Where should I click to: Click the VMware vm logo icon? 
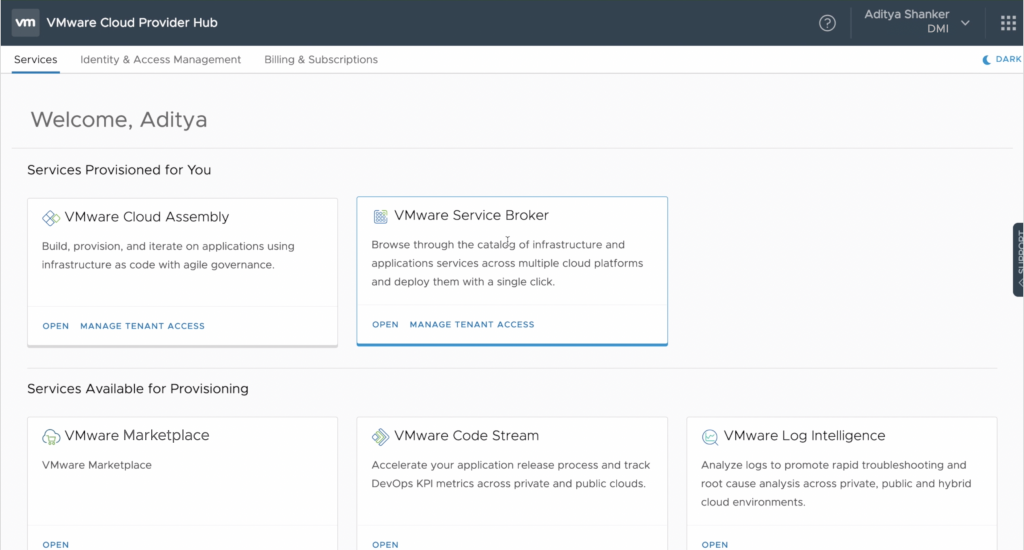tap(26, 22)
